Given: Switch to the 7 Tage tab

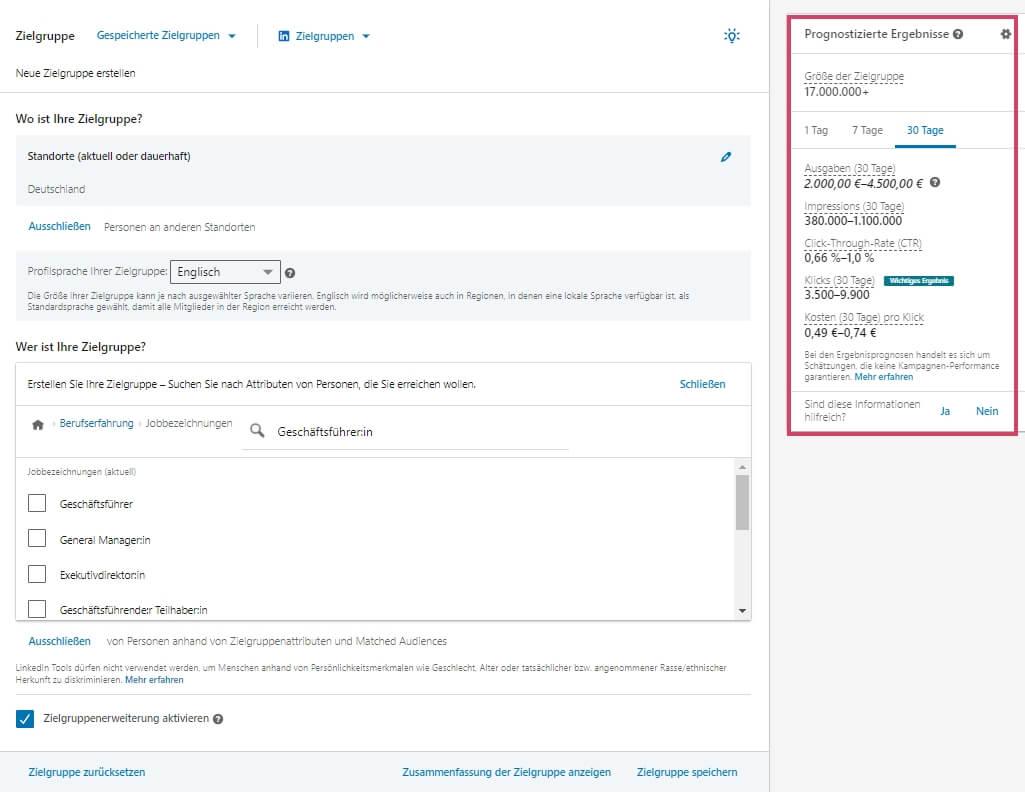Looking at the screenshot, I should point(867,130).
